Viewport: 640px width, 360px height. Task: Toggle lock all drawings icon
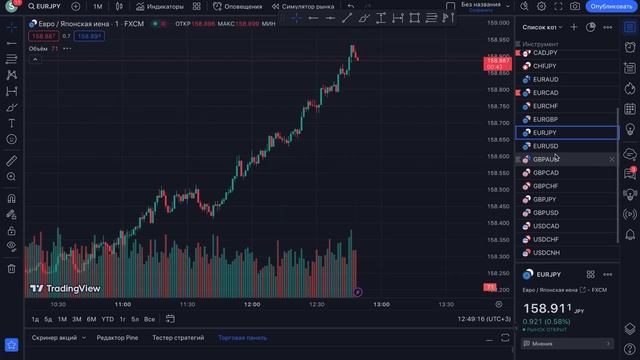click(11, 231)
